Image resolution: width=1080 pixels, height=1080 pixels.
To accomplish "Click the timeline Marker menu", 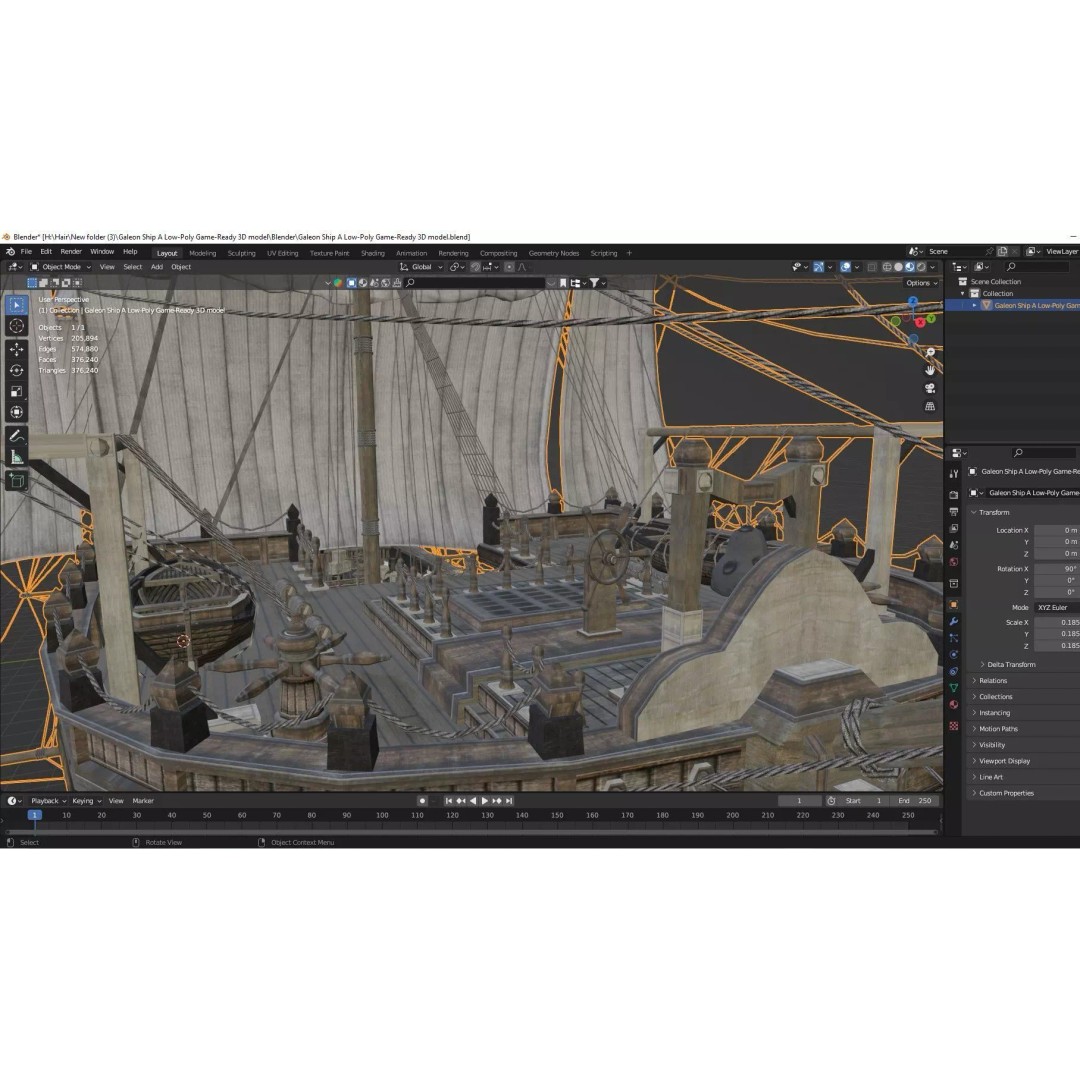I will tap(143, 801).
